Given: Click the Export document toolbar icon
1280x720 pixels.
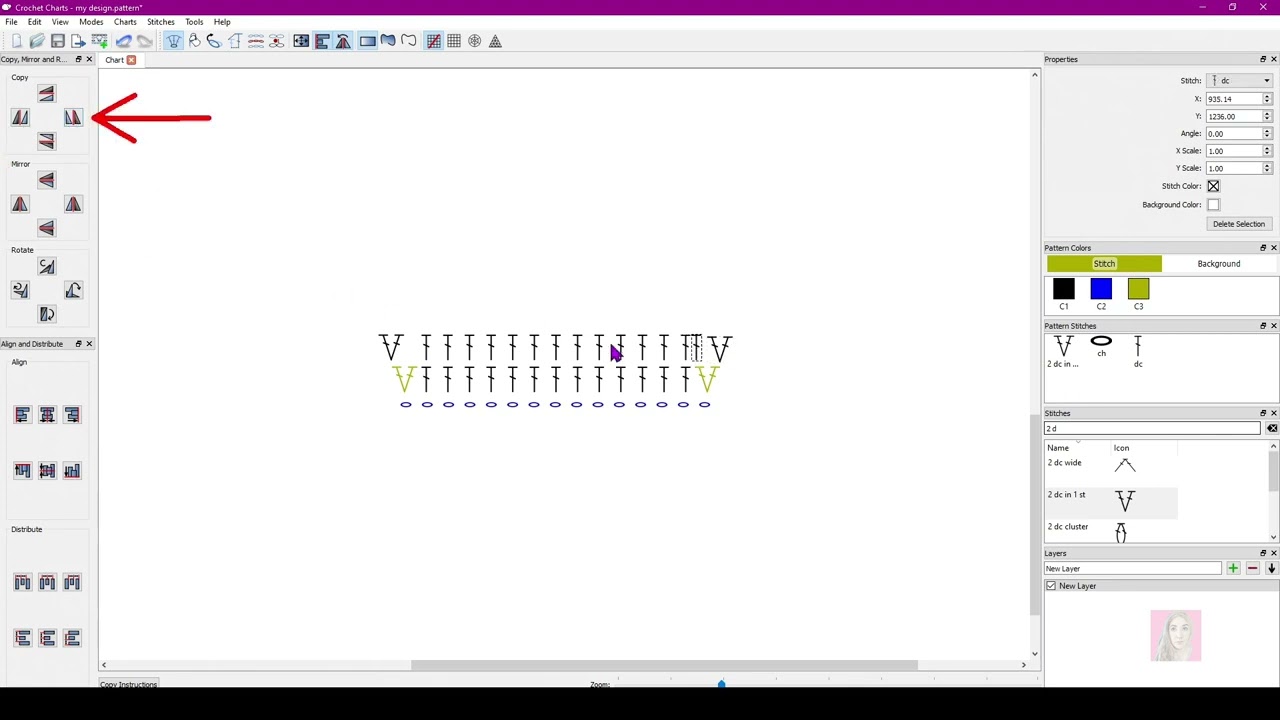Looking at the screenshot, I should pos(78,41).
